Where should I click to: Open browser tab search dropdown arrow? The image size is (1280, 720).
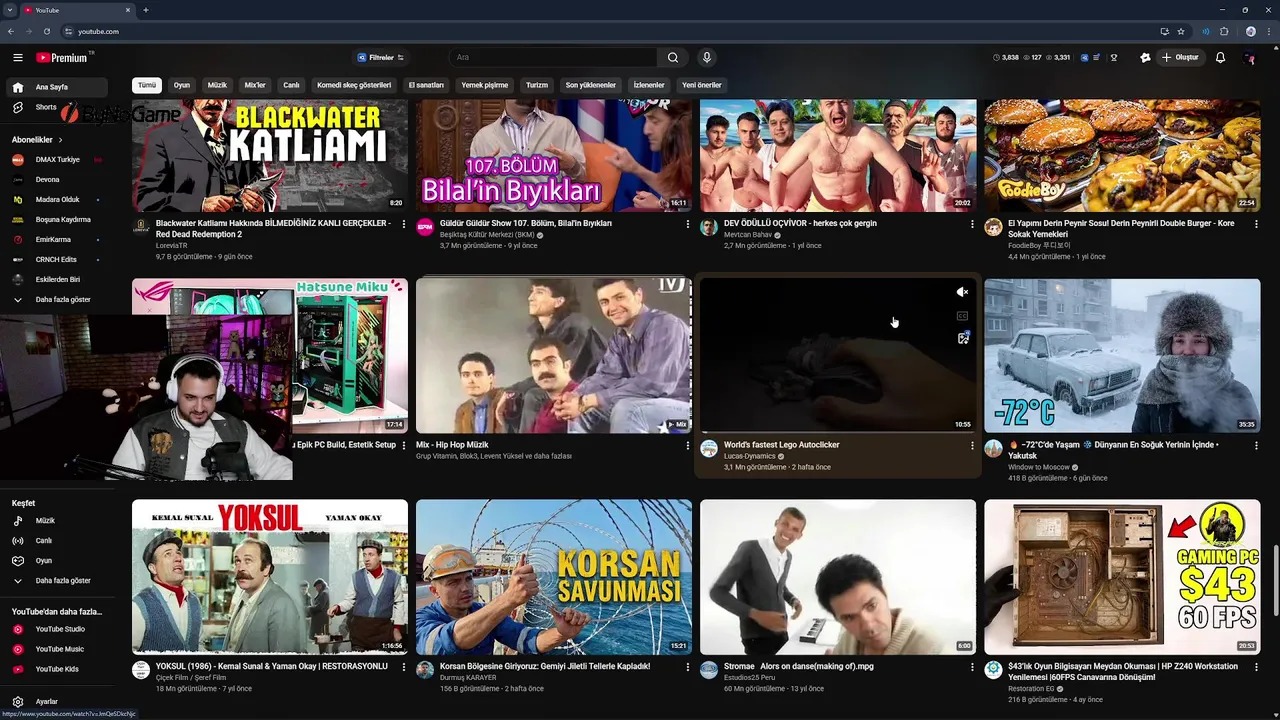pos(9,10)
